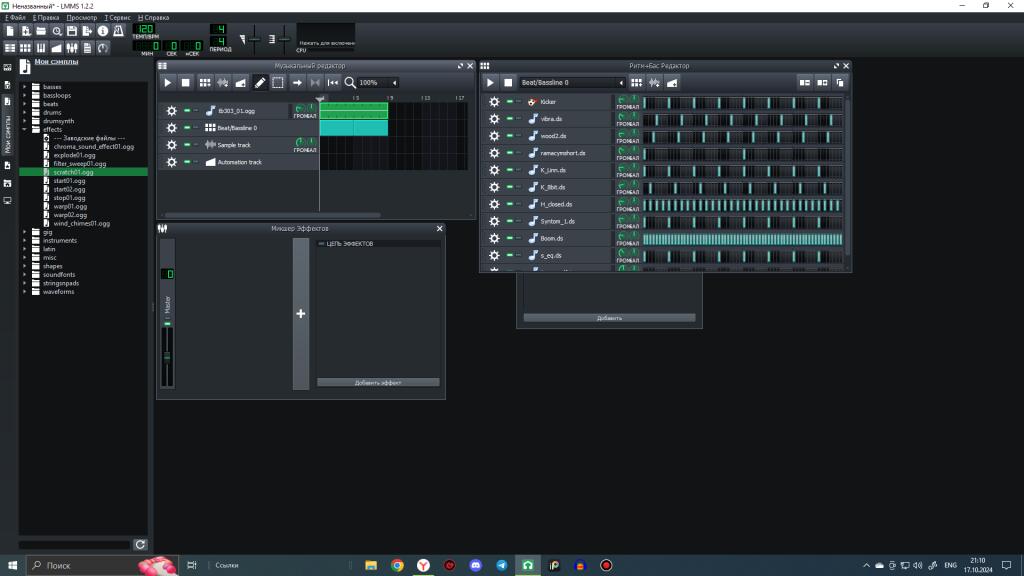Select the edit/selection mode in song editor
The image size is (1024, 576).
tap(278, 83)
